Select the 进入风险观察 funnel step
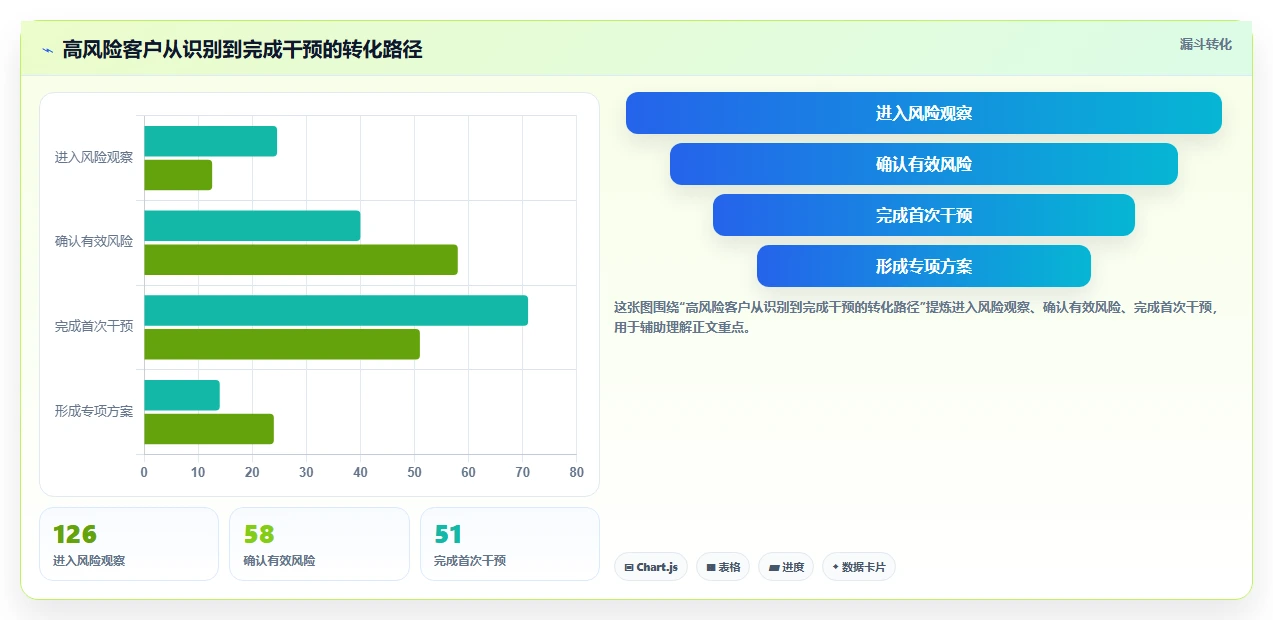This screenshot has width=1273, height=620. pos(923,113)
